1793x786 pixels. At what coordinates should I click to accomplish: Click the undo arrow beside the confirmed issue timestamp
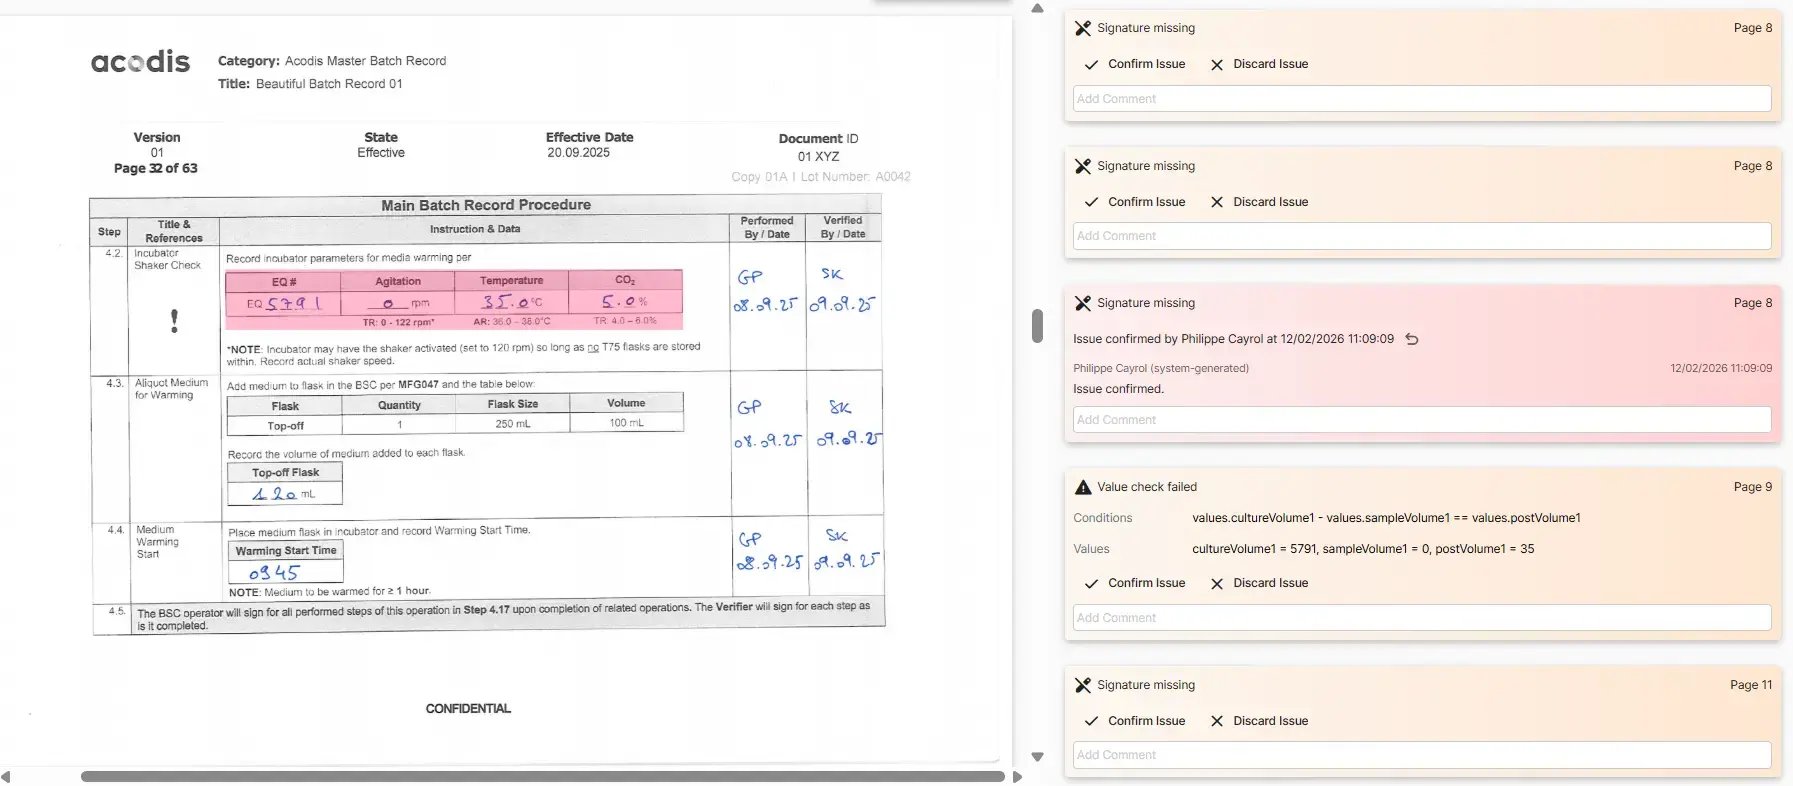coord(1412,339)
